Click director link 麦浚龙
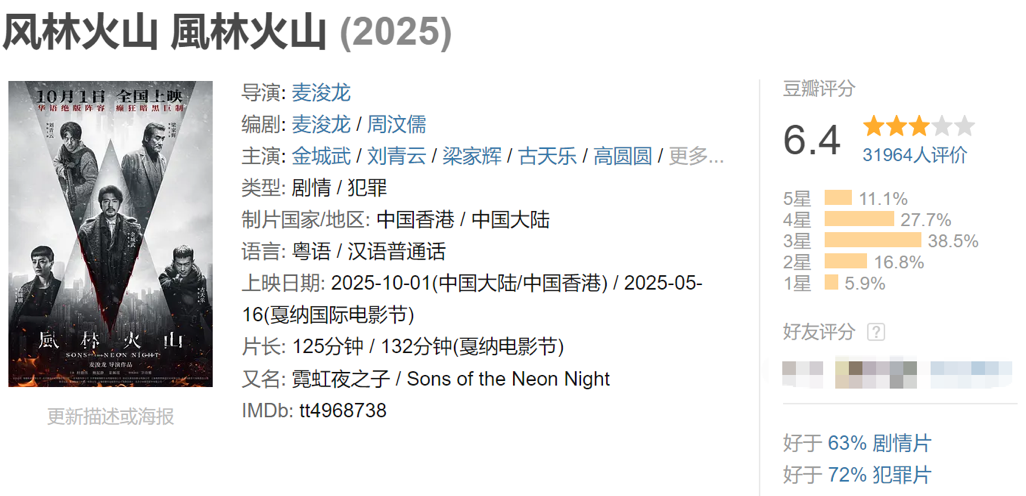1026x496 pixels. [x=321, y=93]
